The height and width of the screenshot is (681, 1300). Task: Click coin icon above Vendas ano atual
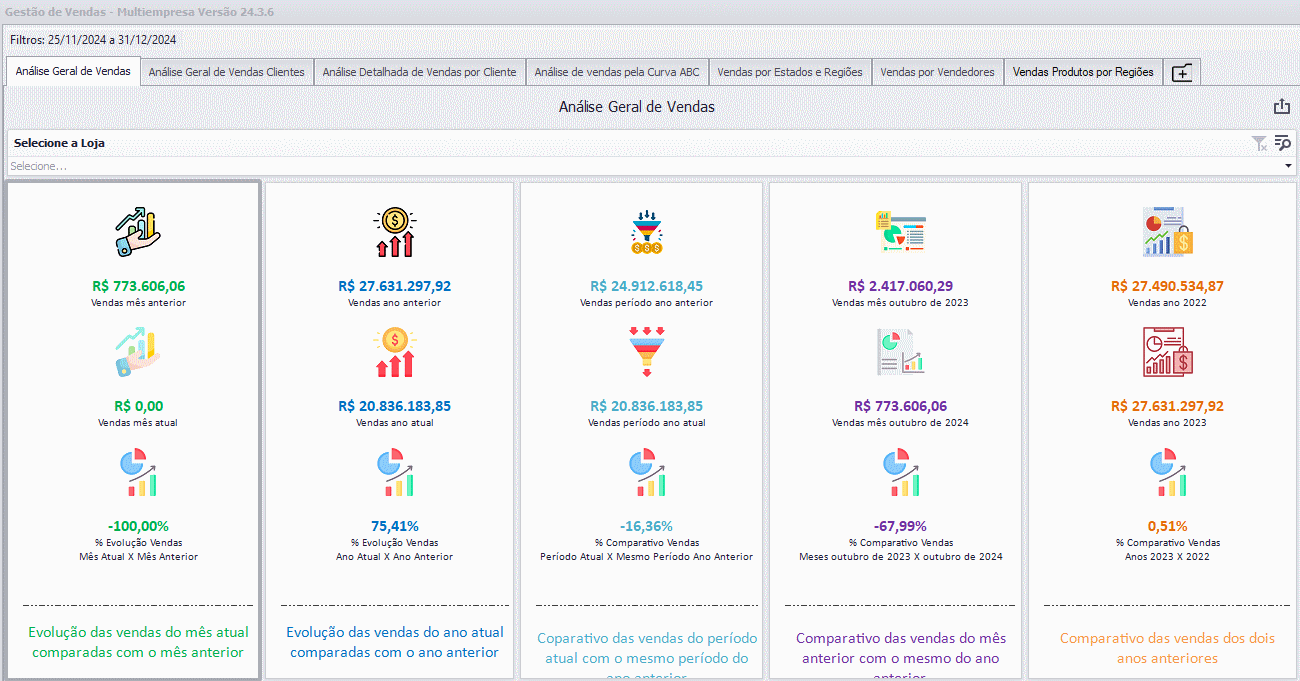click(x=395, y=354)
